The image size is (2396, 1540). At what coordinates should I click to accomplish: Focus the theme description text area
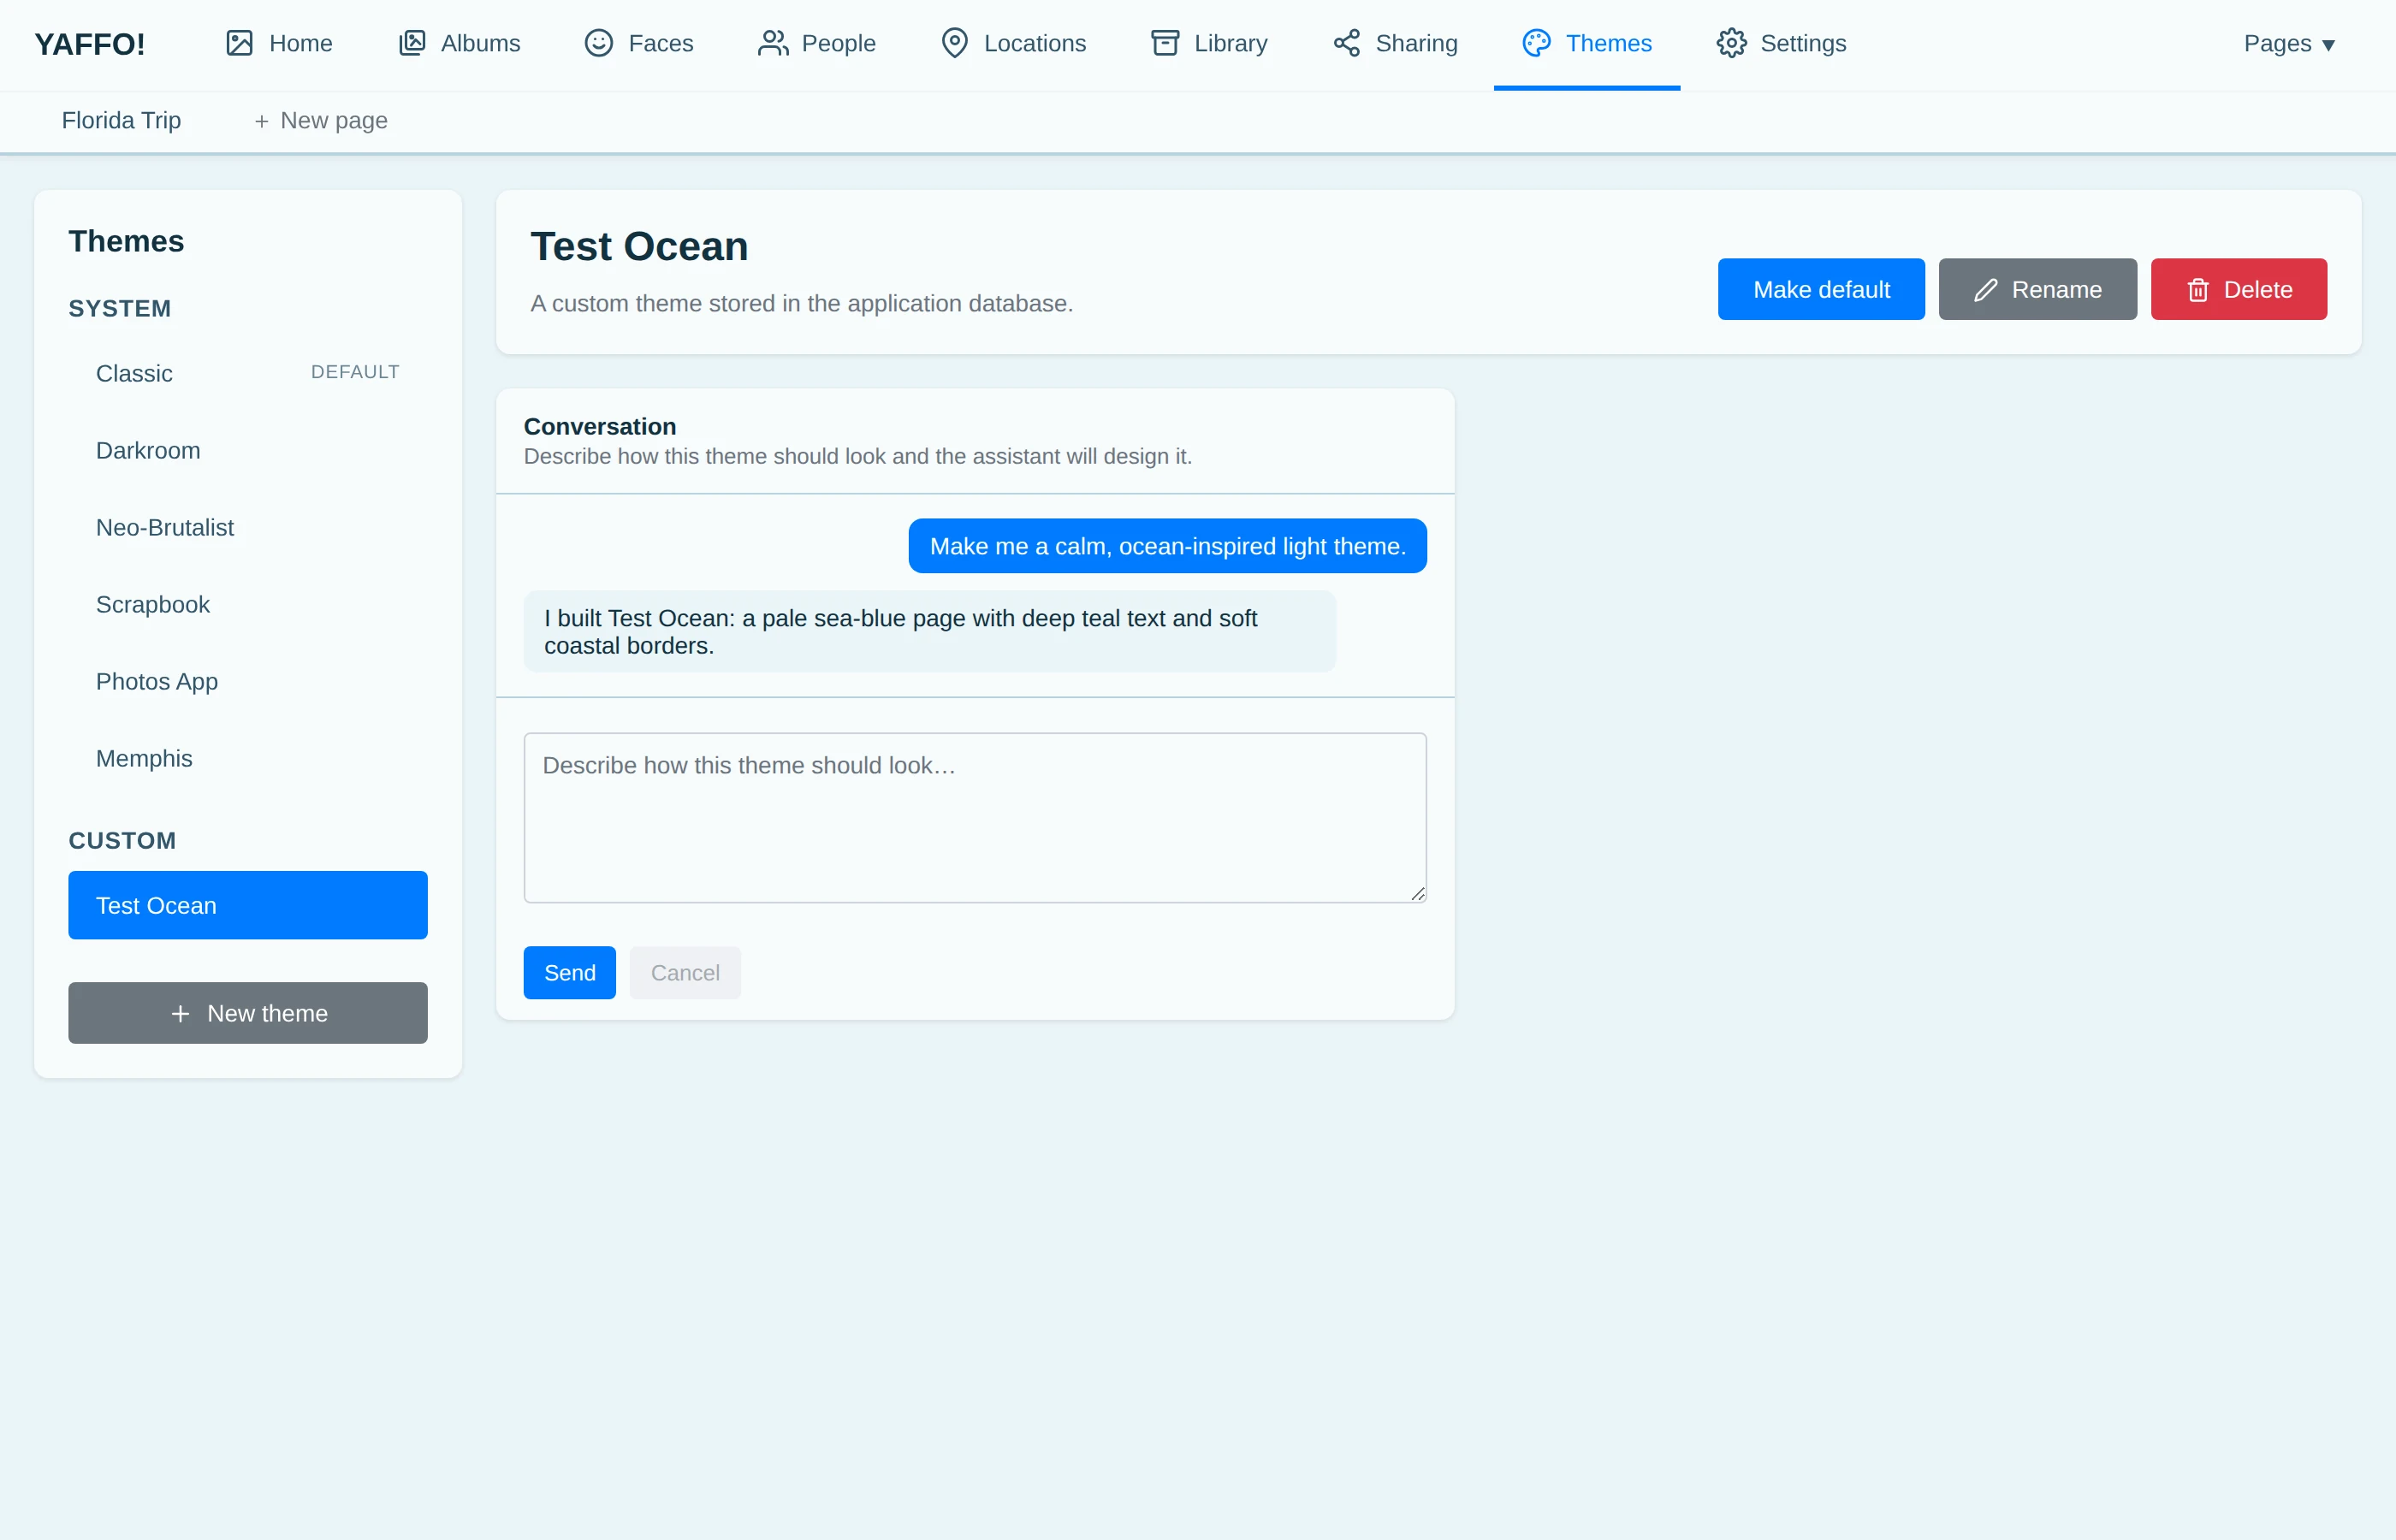pos(975,818)
